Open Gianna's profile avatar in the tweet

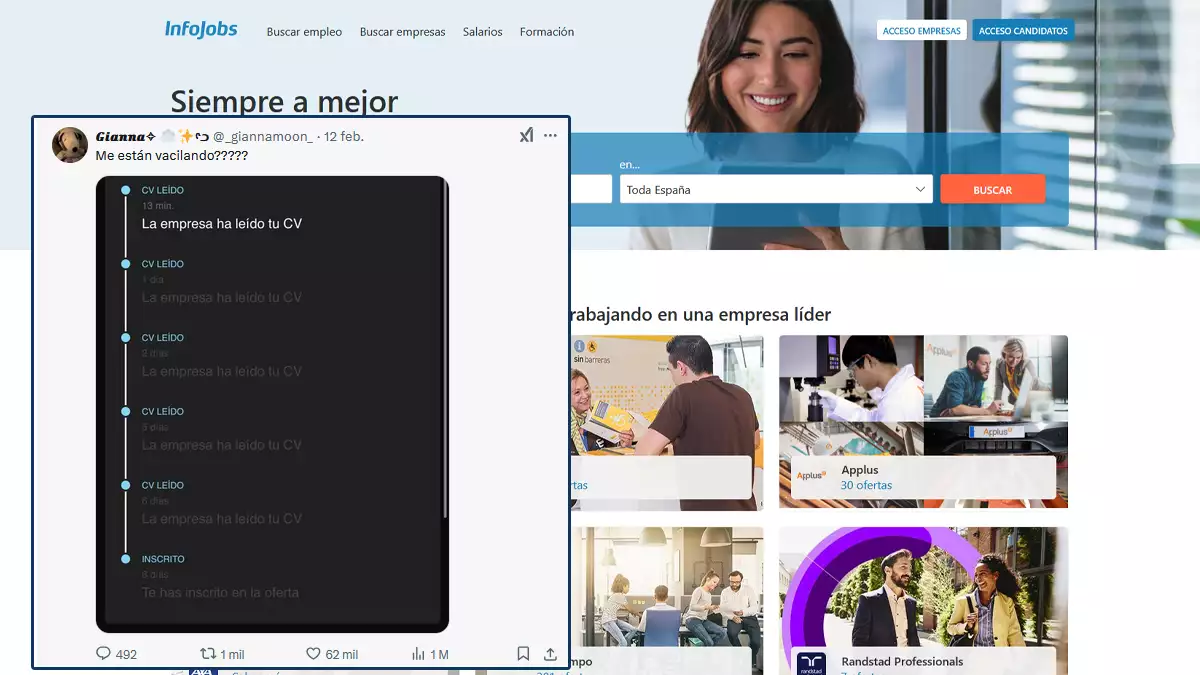click(x=70, y=145)
